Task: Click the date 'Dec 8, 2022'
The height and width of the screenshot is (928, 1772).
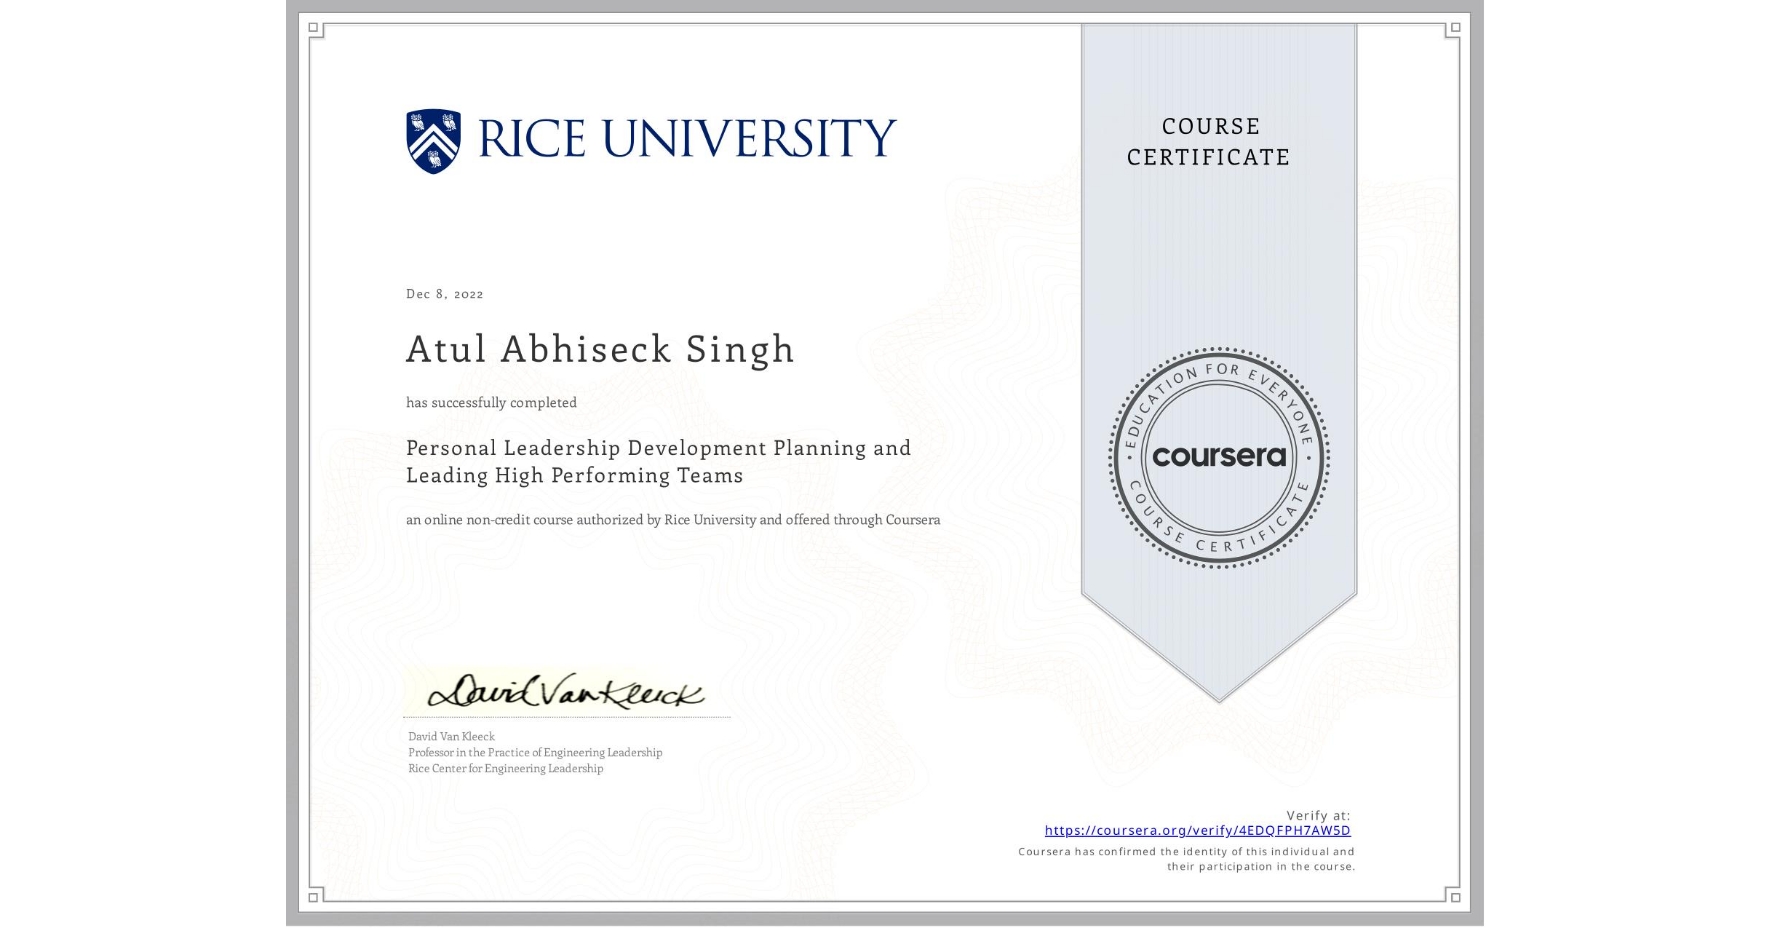Action: (x=444, y=293)
